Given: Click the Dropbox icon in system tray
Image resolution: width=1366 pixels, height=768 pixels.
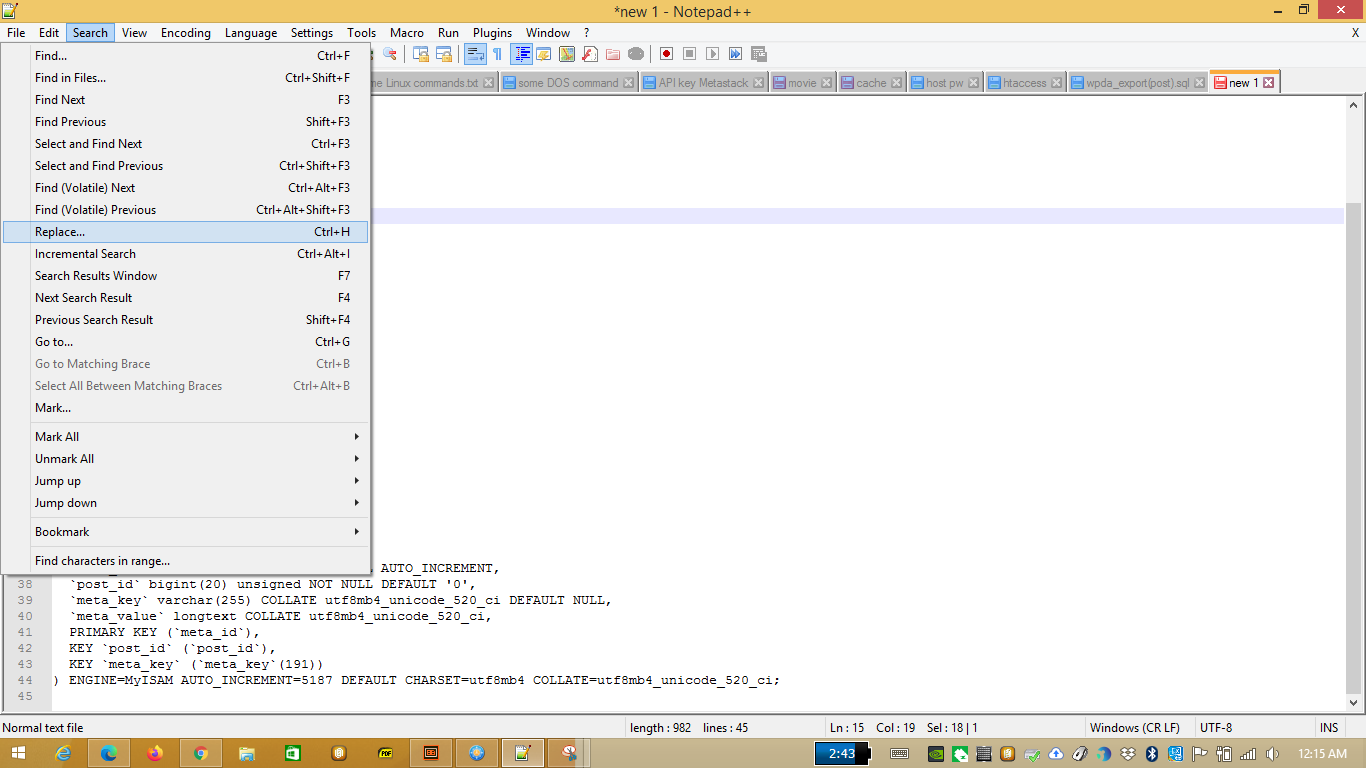Looking at the screenshot, I should (1128, 754).
